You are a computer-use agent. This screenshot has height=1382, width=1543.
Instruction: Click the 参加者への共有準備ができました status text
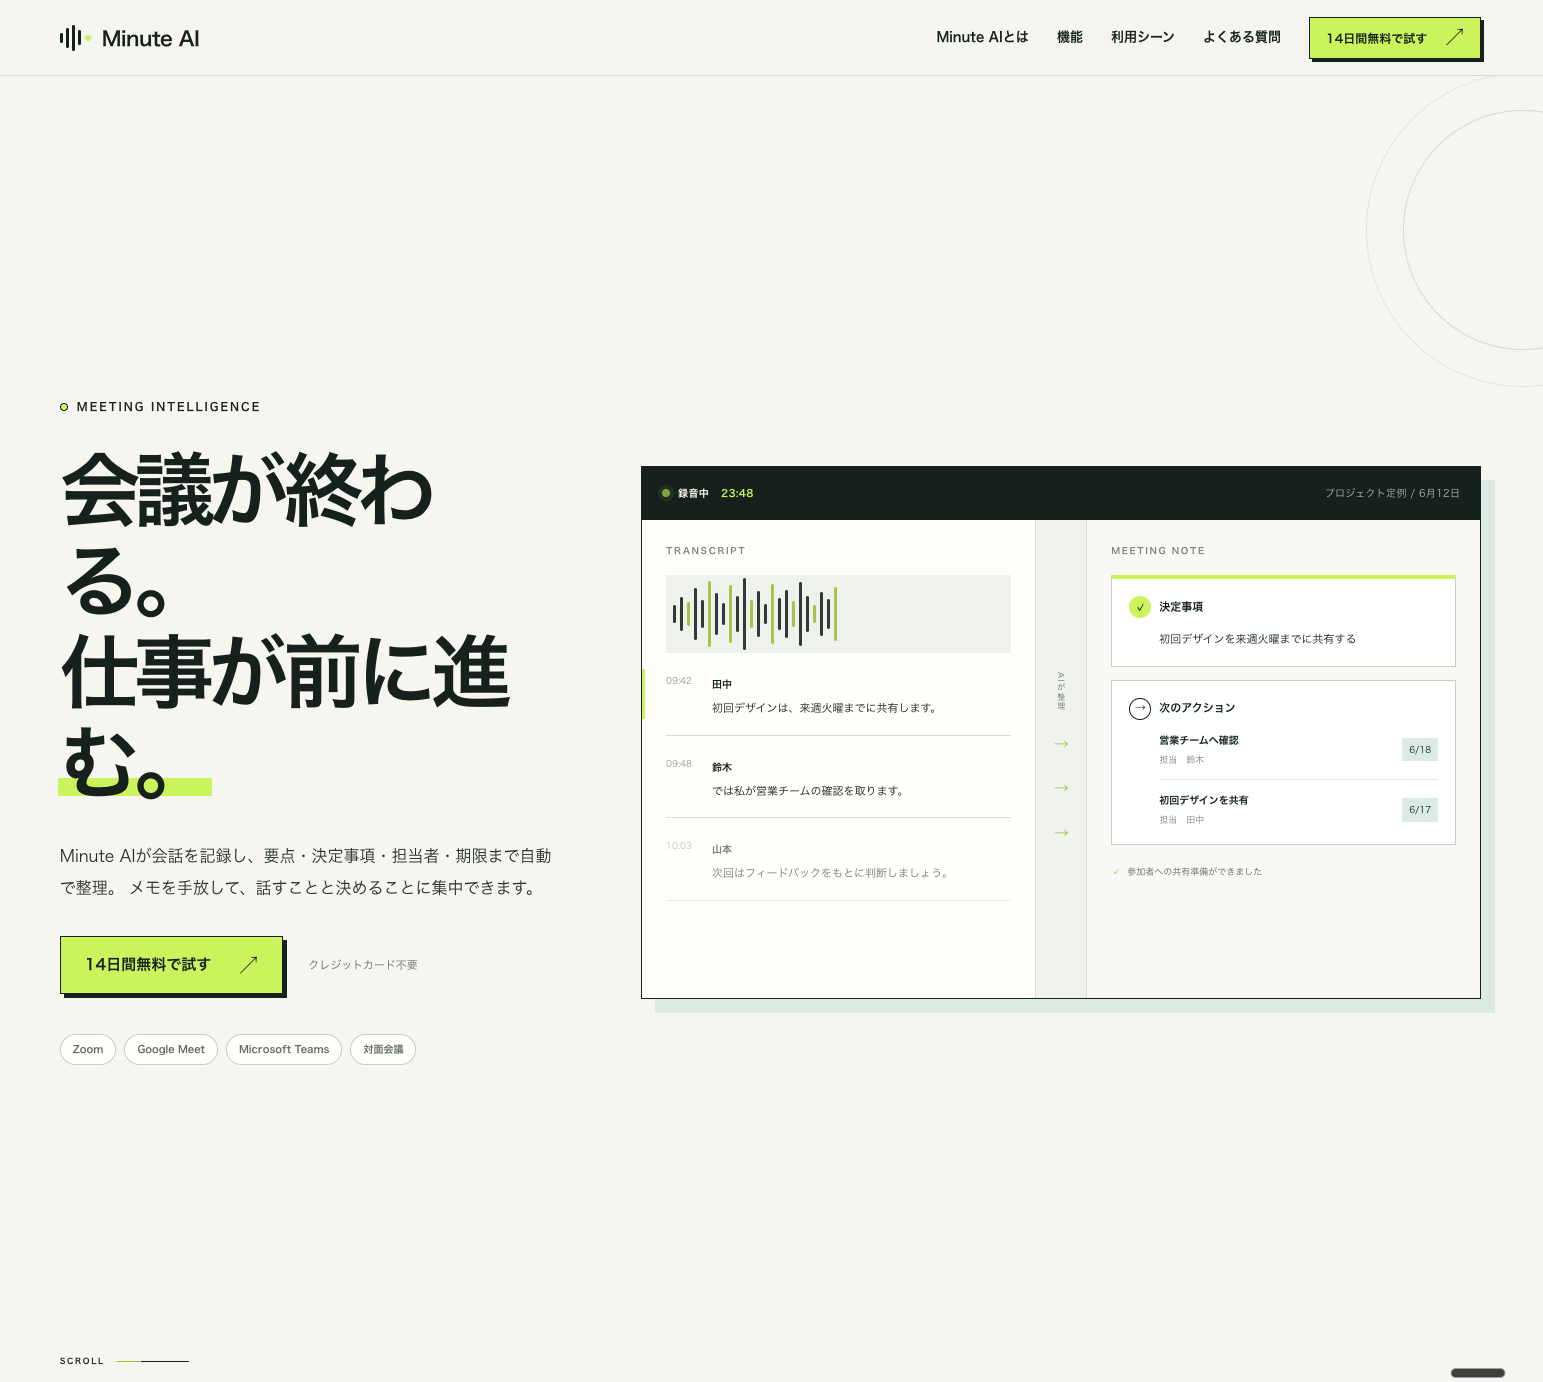[x=1194, y=872]
